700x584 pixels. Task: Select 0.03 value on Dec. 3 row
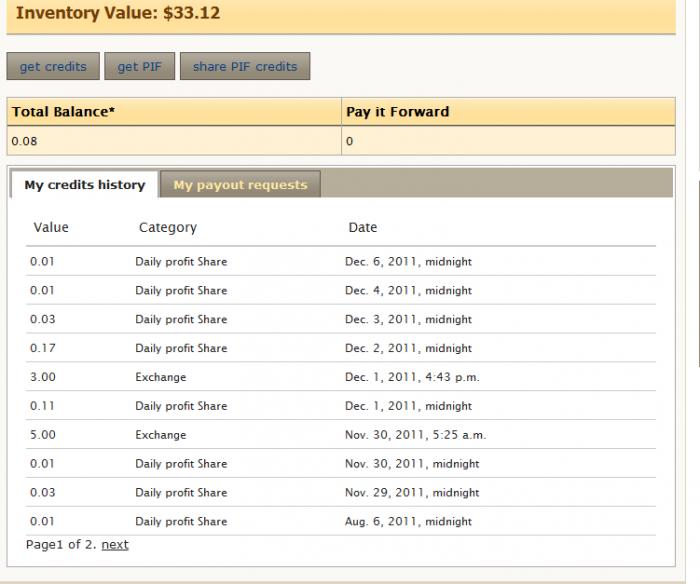tap(43, 319)
